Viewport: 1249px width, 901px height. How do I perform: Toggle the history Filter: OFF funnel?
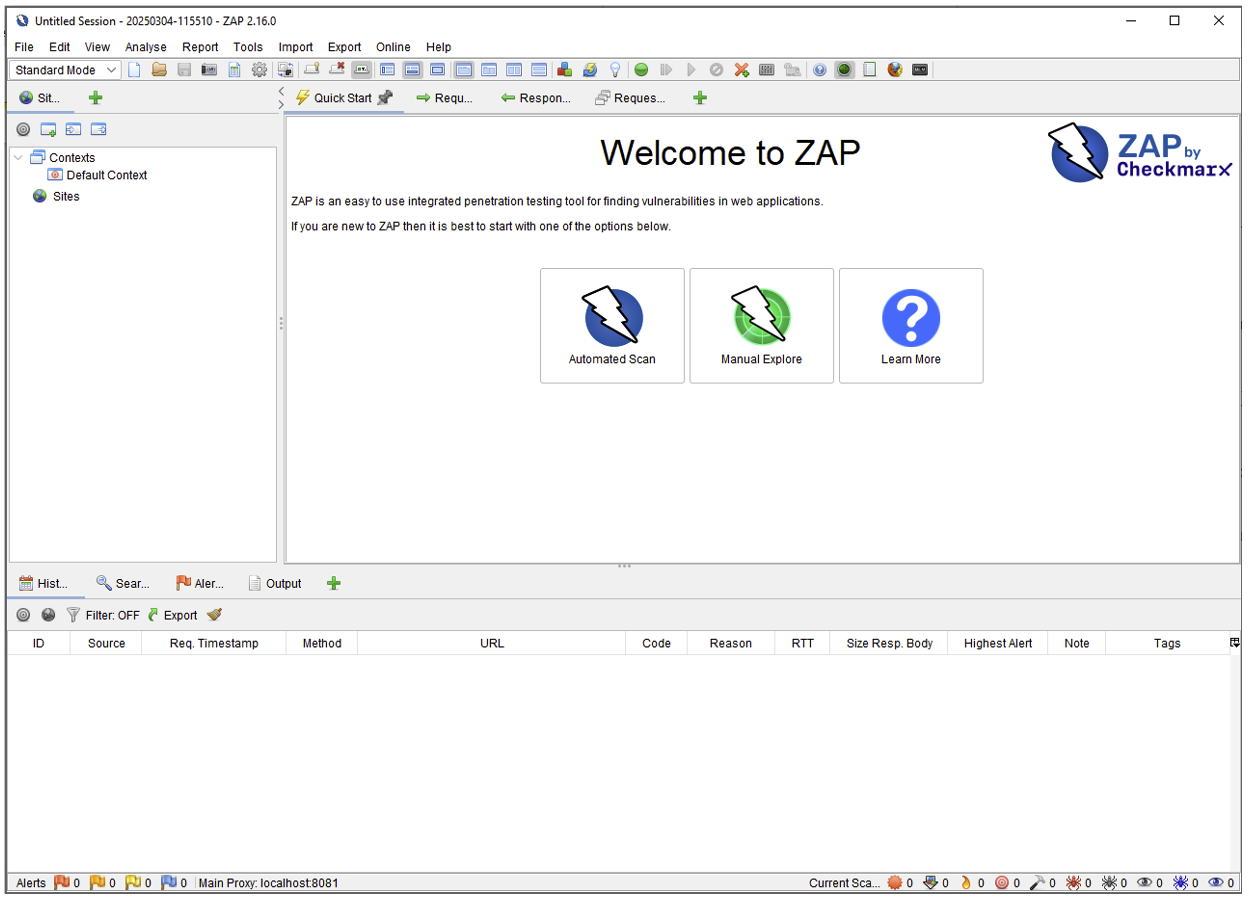pos(102,615)
